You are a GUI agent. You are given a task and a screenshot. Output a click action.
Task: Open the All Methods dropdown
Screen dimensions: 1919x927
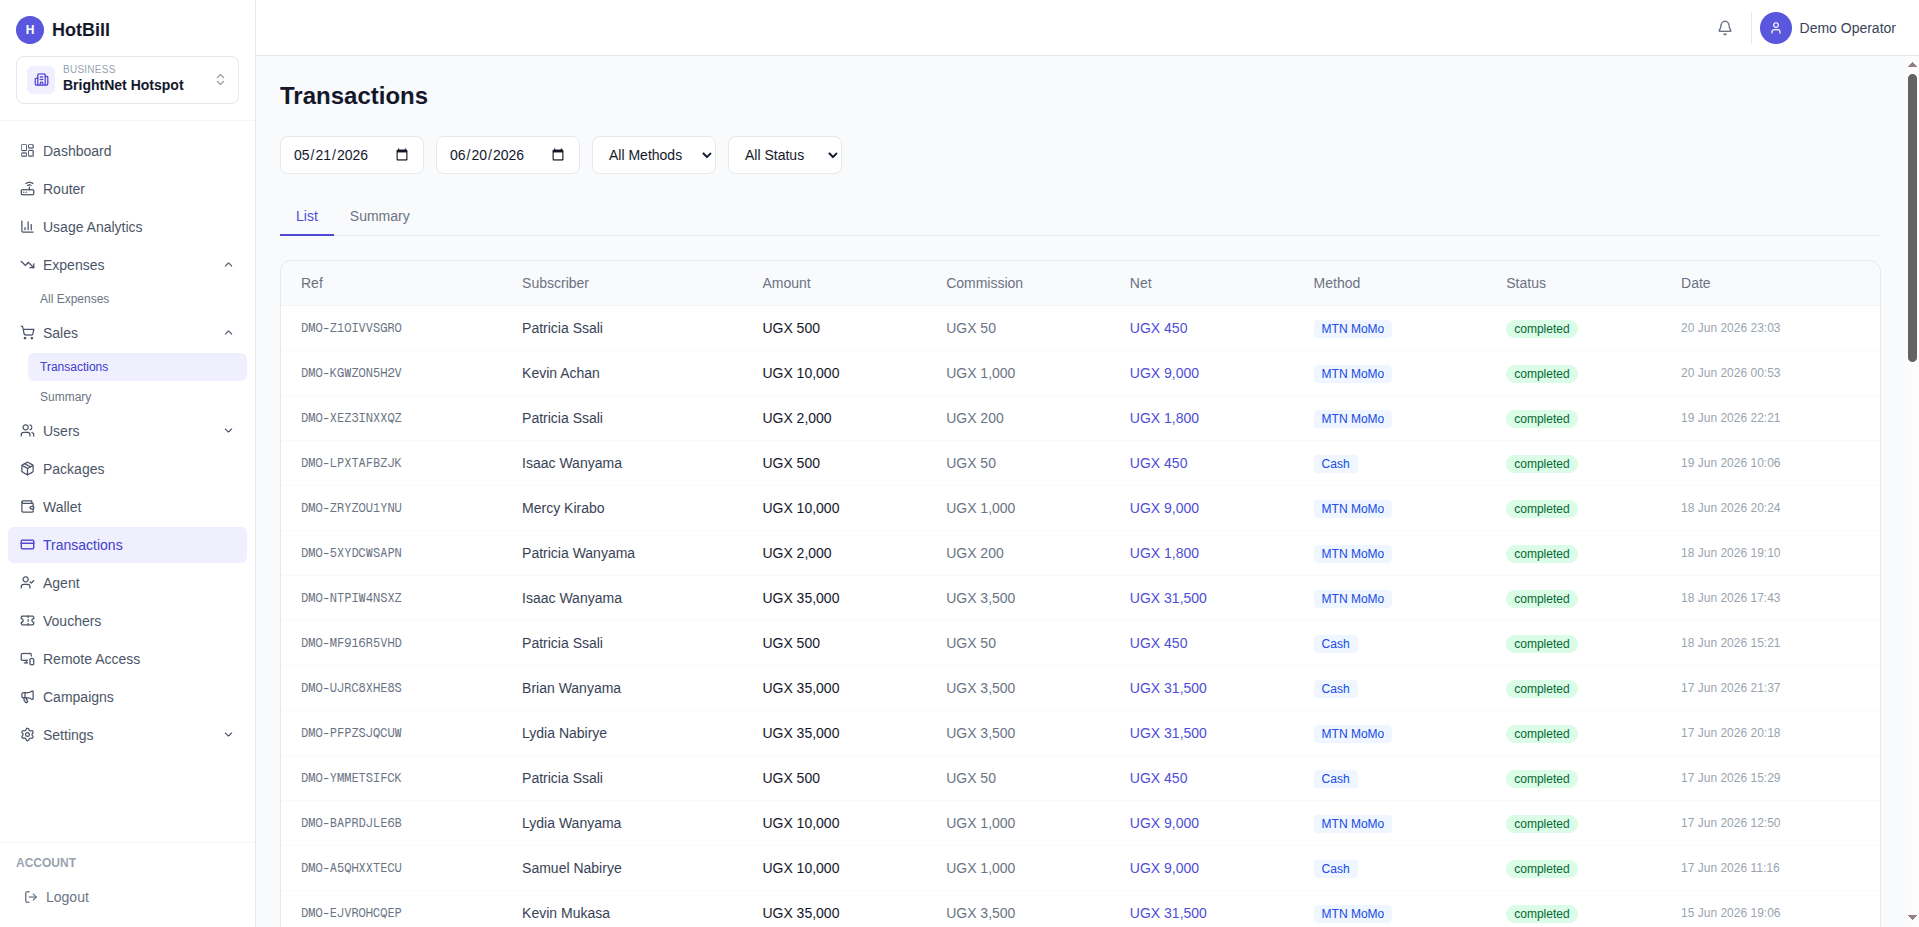654,155
